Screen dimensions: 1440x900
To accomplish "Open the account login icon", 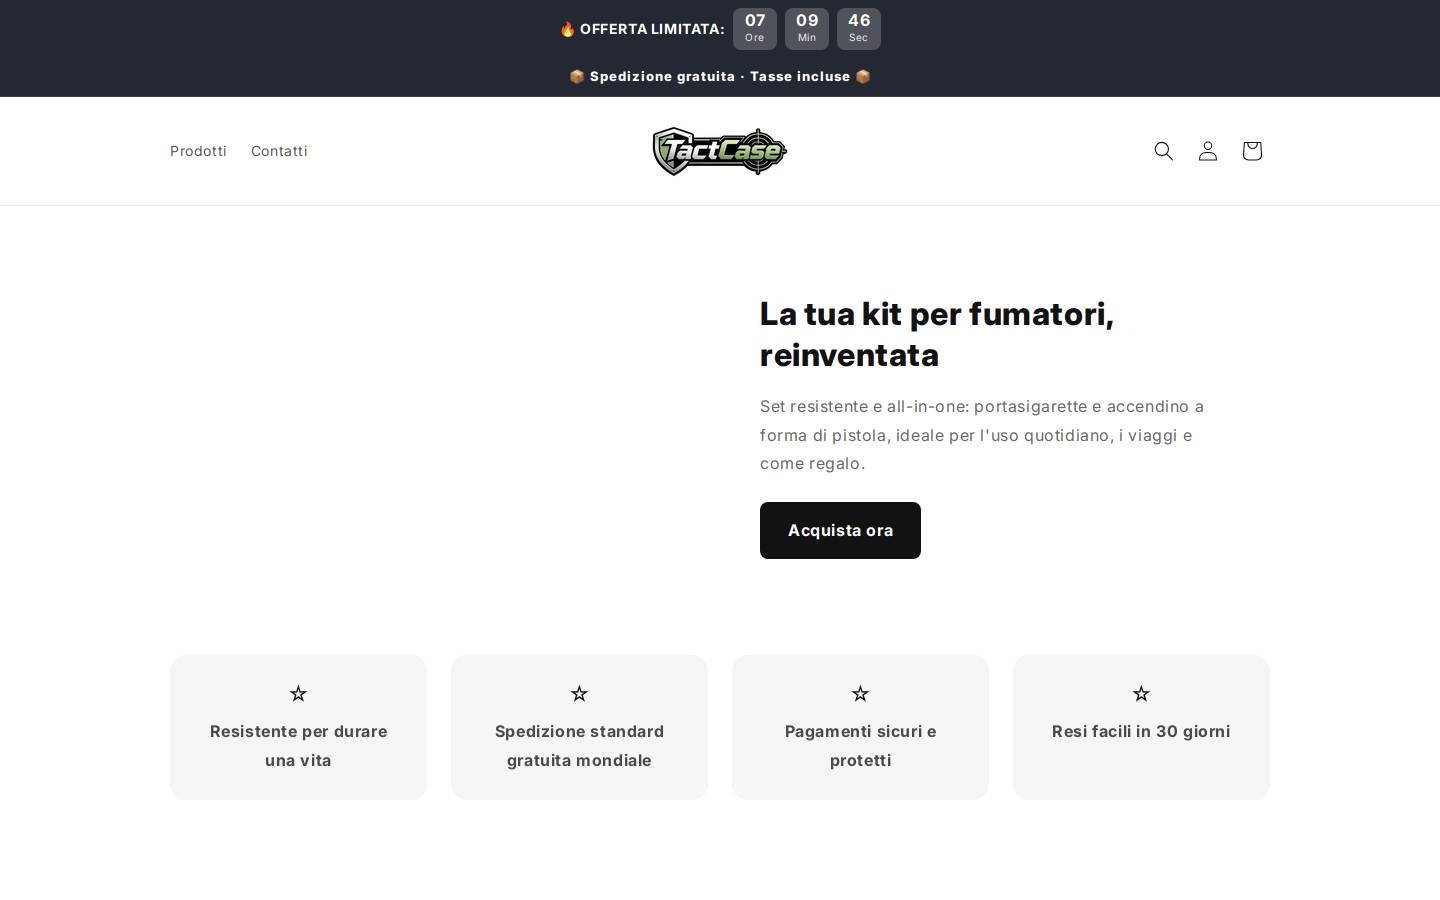I will point(1207,151).
